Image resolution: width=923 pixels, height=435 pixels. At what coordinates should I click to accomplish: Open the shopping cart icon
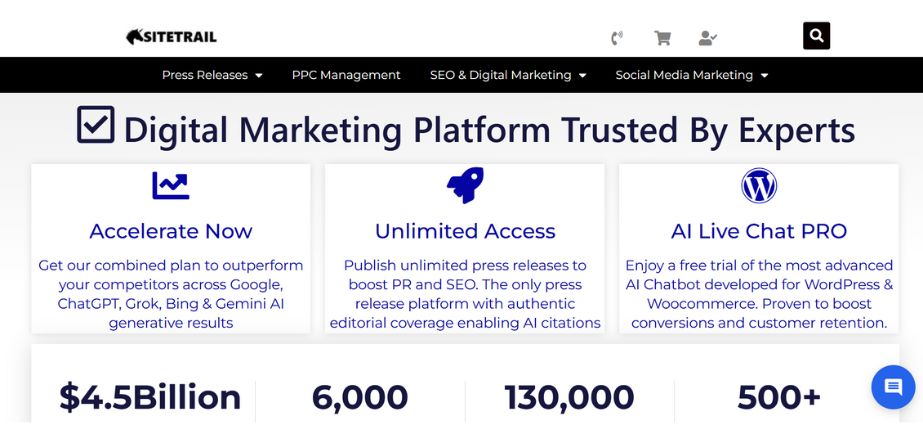(662, 38)
